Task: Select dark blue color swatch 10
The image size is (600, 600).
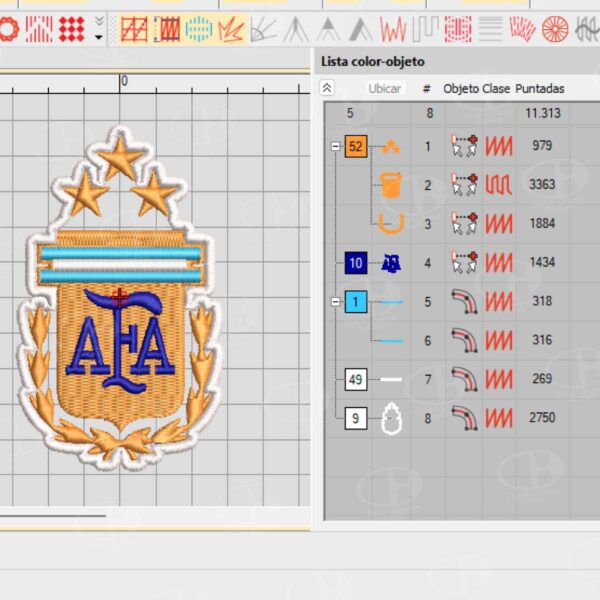Action: (x=356, y=263)
